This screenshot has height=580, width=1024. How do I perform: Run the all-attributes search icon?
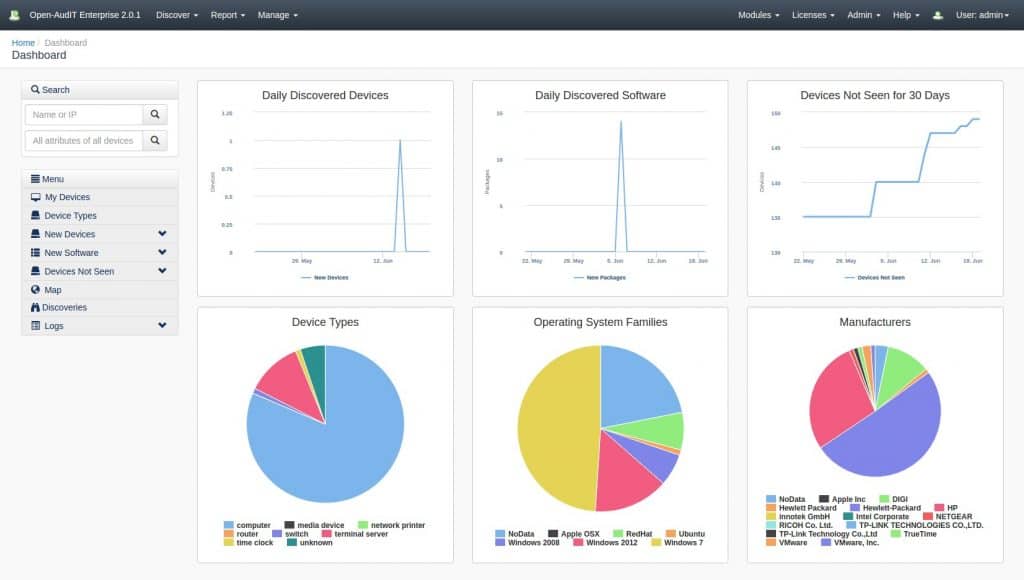(x=156, y=140)
